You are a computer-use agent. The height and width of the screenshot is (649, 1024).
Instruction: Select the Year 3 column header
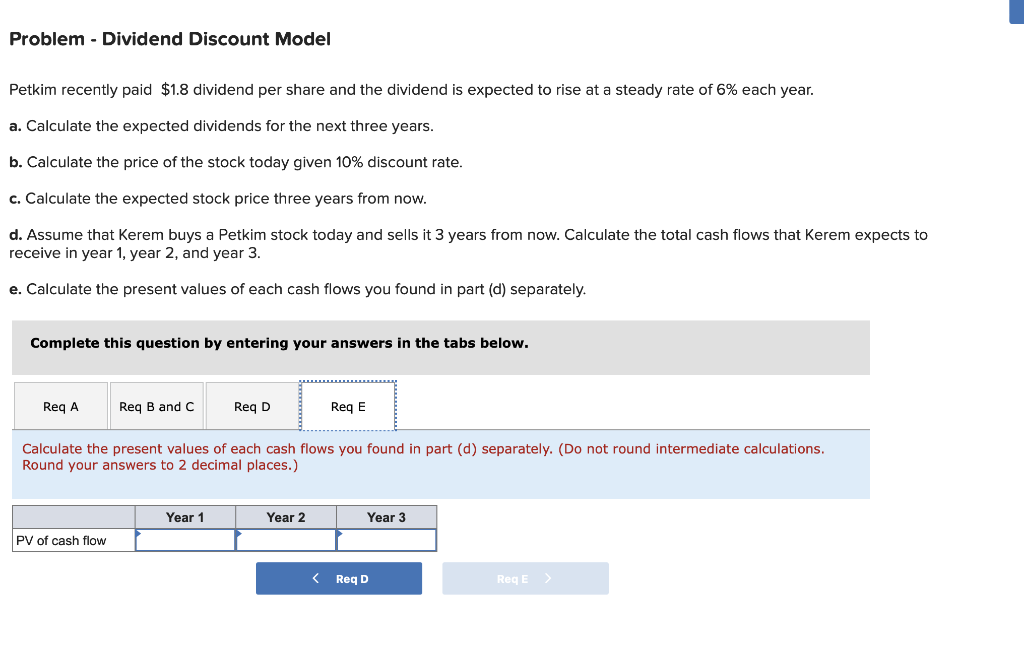[387, 517]
